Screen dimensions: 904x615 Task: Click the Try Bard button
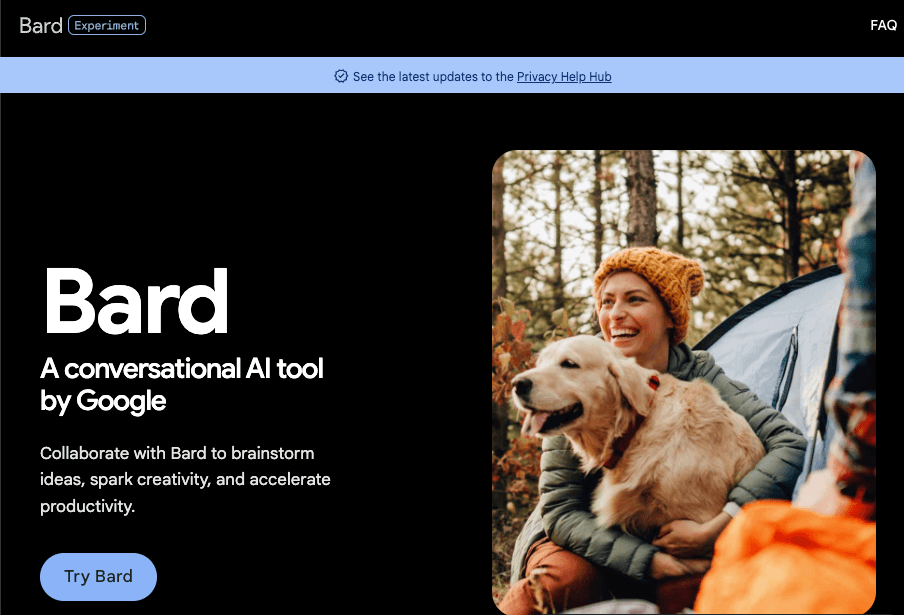tap(99, 576)
